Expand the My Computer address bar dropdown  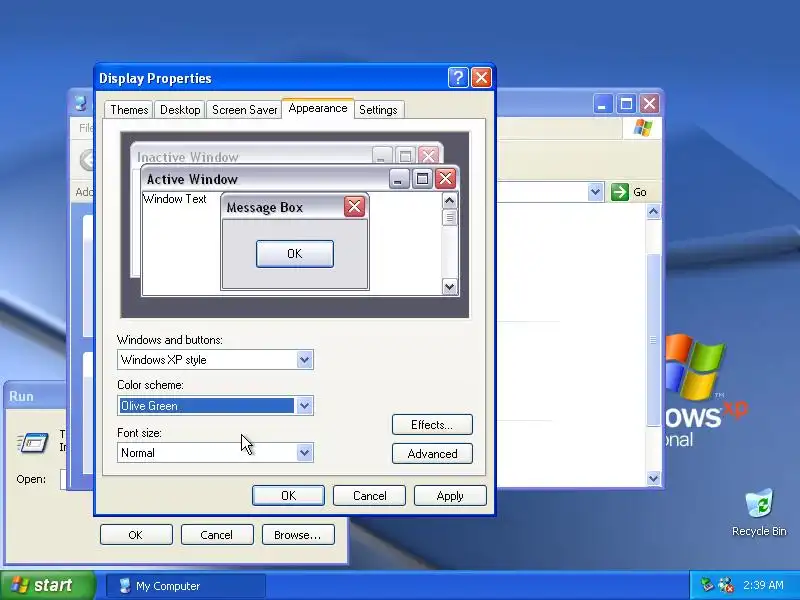coord(595,192)
